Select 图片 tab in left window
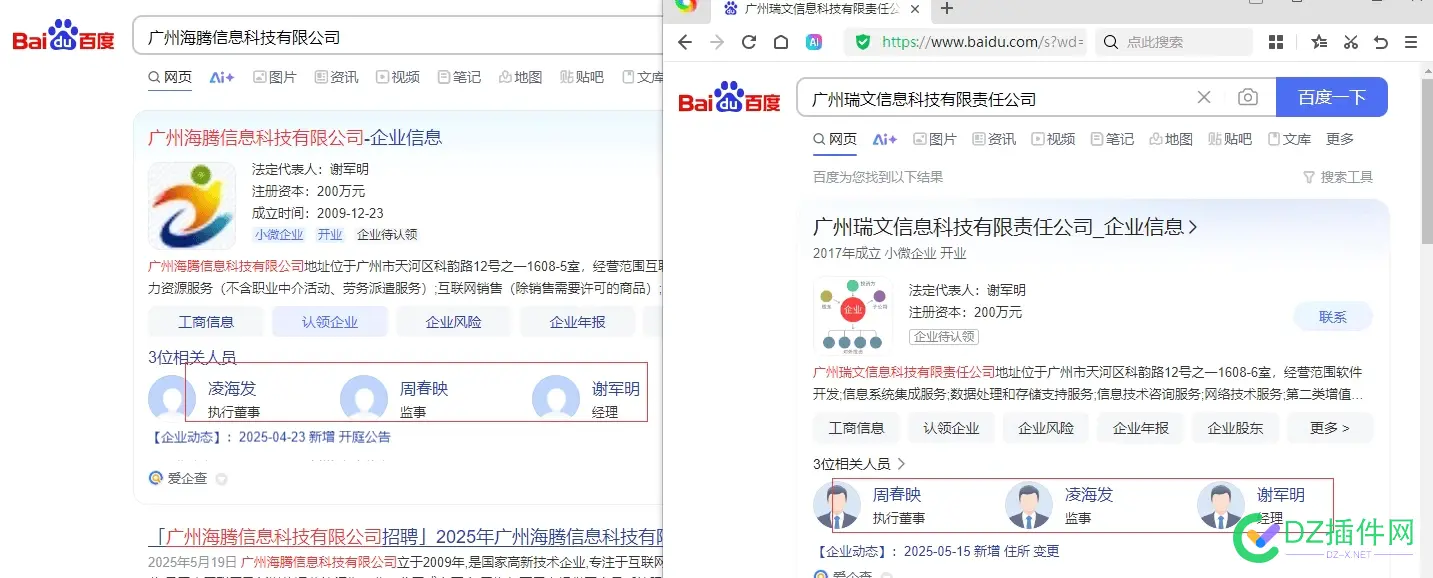Viewport: 1433px width, 578px height. (275, 77)
